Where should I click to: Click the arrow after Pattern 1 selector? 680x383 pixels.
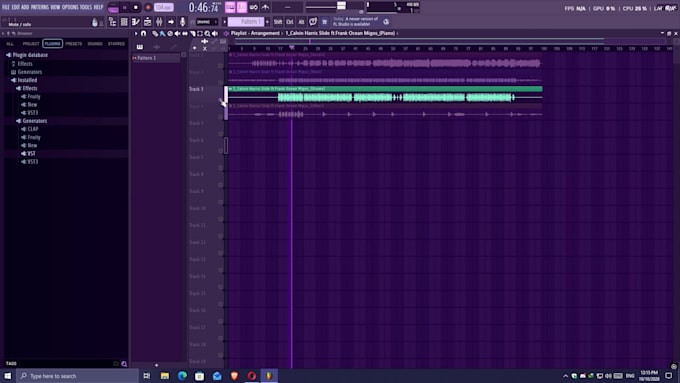click(x=268, y=22)
